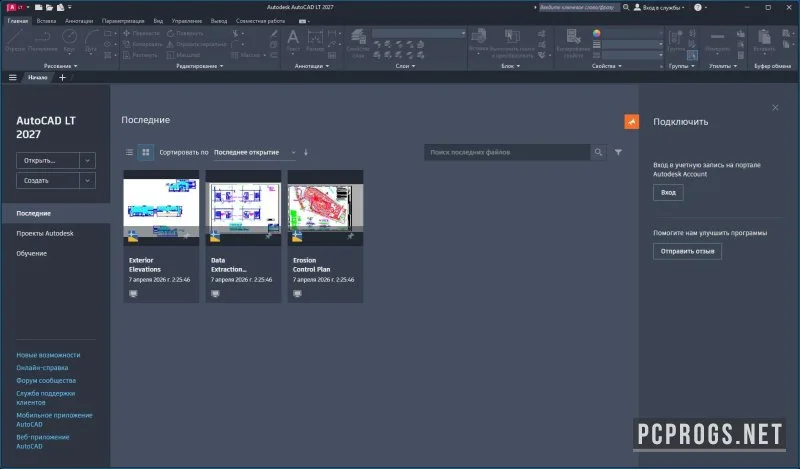Image resolution: width=800 pixels, height=469 pixels.
Task: Select the Размер dimension tool
Action: click(x=315, y=41)
